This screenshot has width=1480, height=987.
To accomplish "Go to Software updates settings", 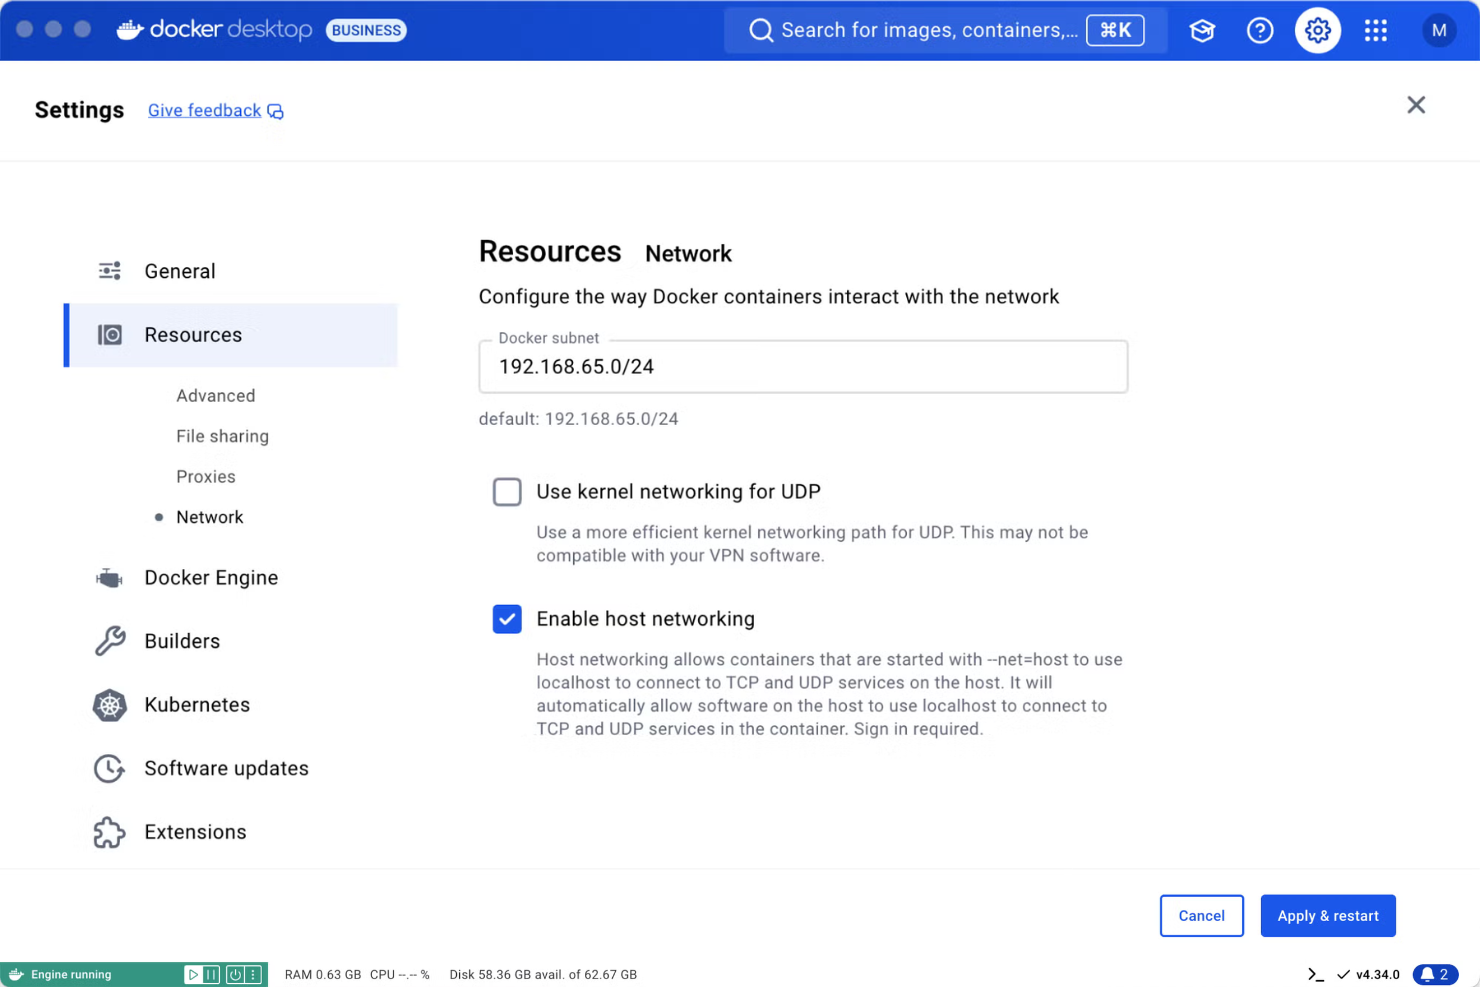I will pos(226,768).
